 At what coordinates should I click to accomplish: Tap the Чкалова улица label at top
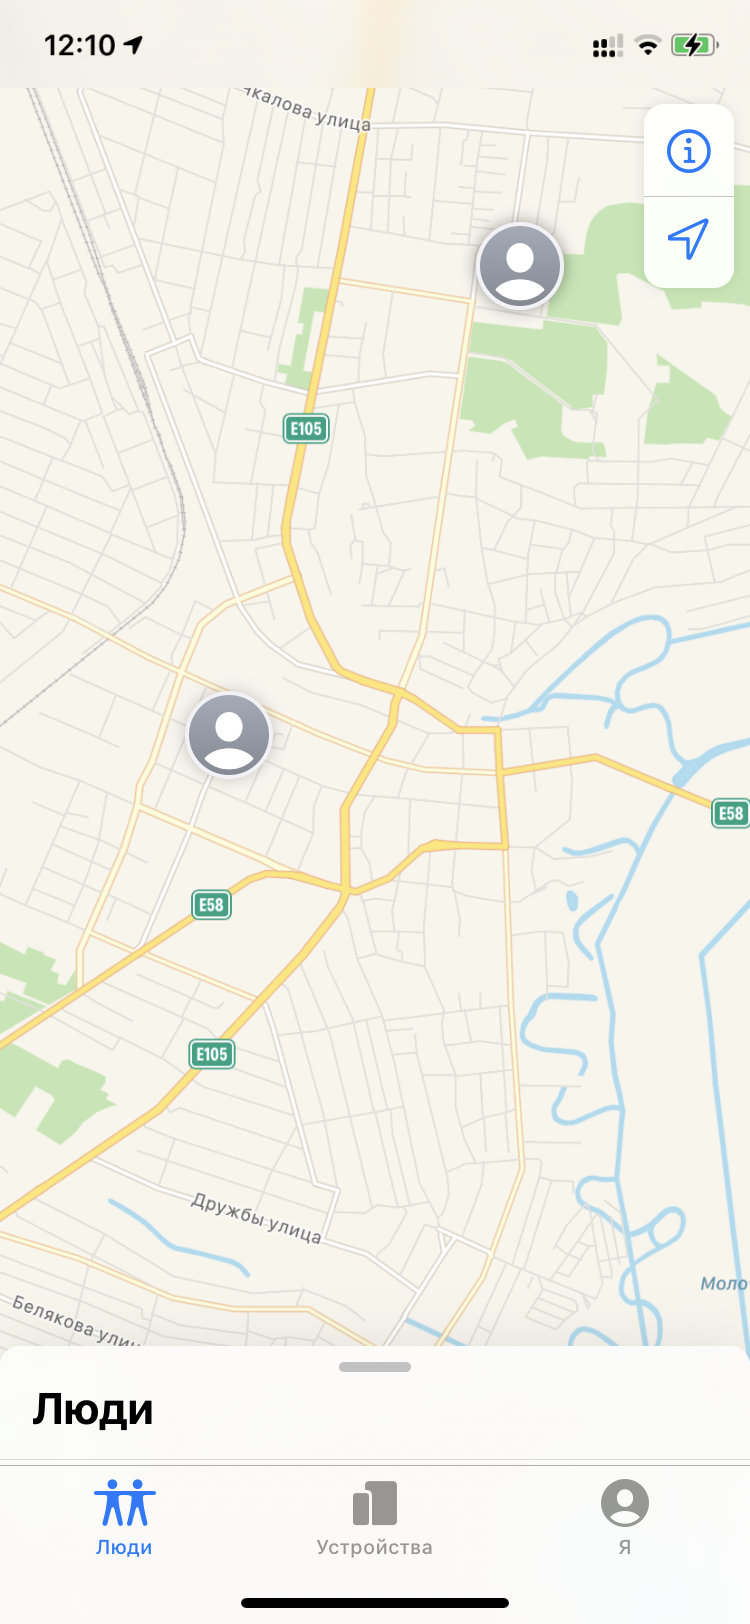[x=307, y=110]
